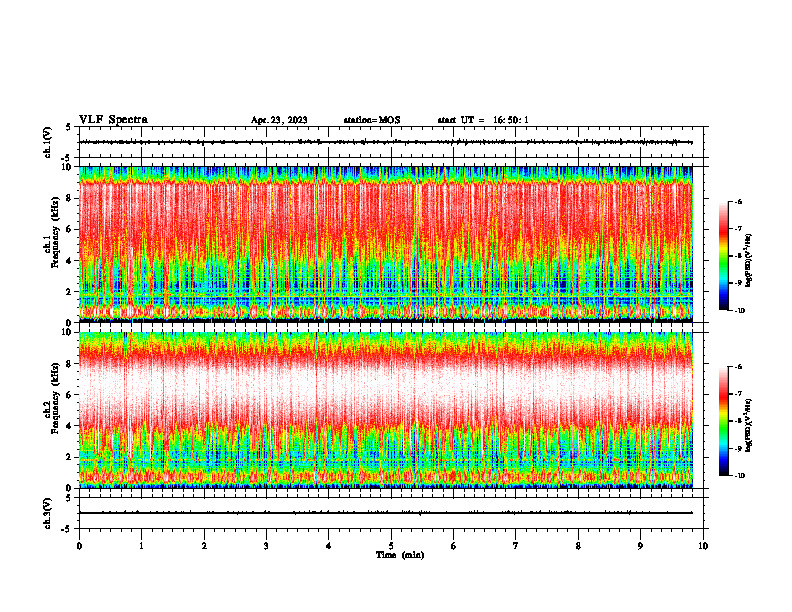Click the 'station=MOS' header label

[x=372, y=120]
